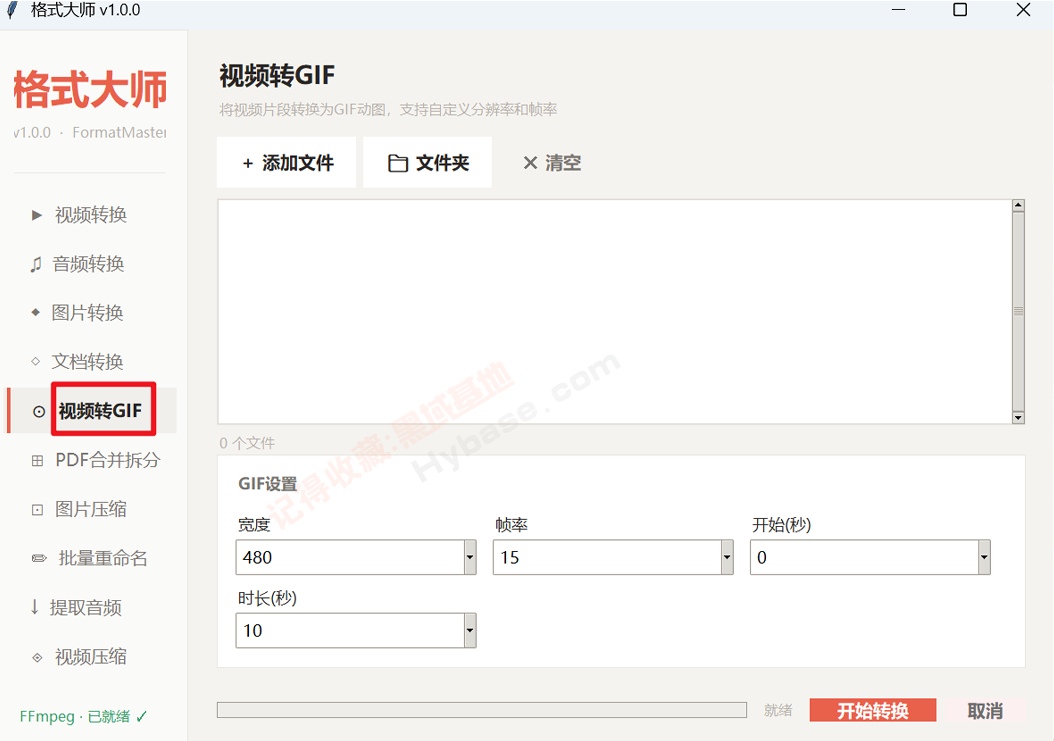Open the 开始(秒) dropdown arrow
This screenshot has width=1054, height=741.
(984, 557)
